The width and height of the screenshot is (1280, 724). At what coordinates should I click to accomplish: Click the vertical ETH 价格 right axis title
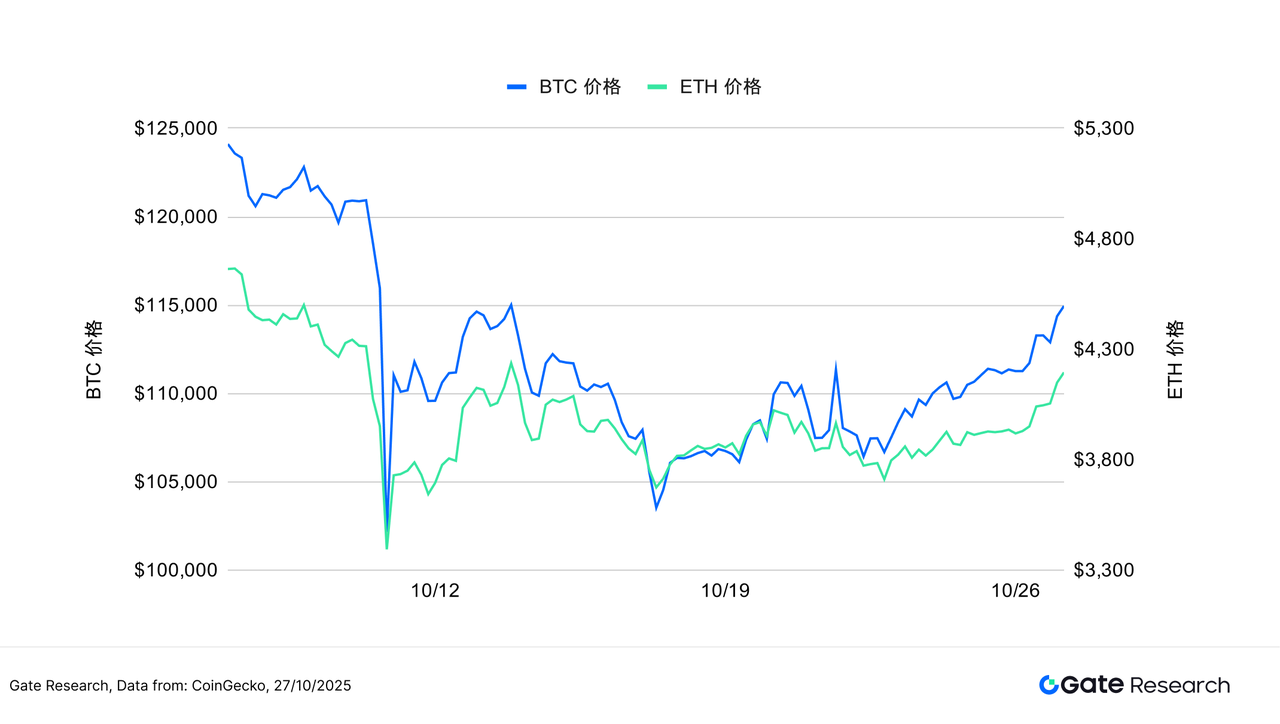1175,360
